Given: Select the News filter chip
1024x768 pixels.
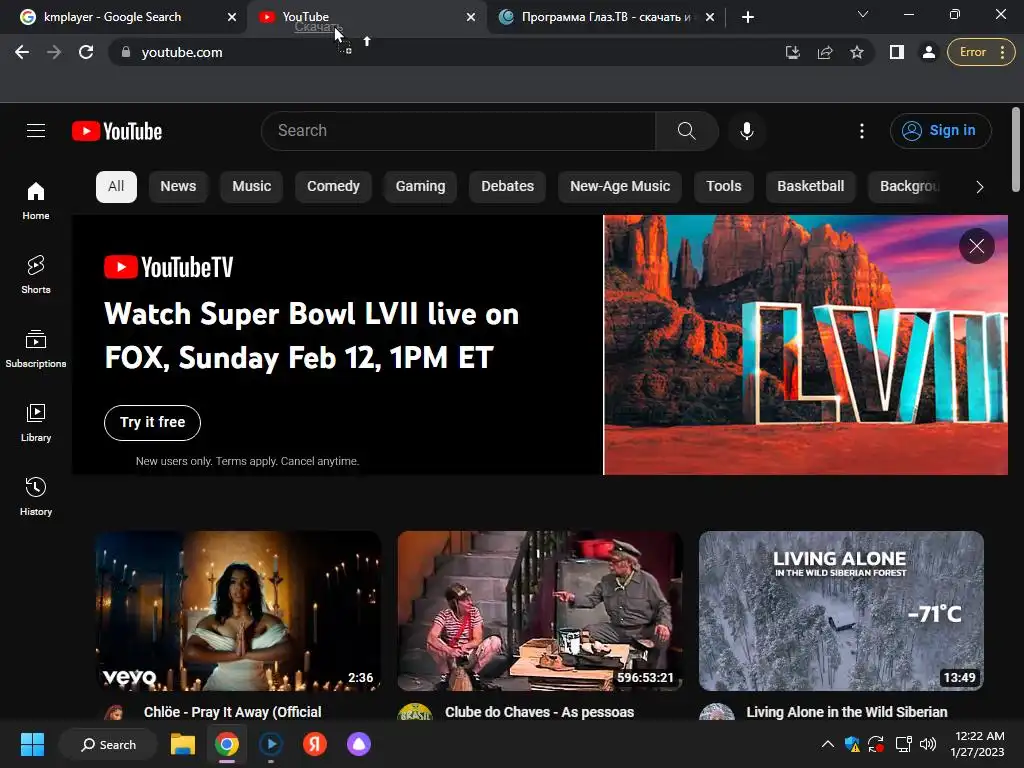Looking at the screenshot, I should (178, 187).
